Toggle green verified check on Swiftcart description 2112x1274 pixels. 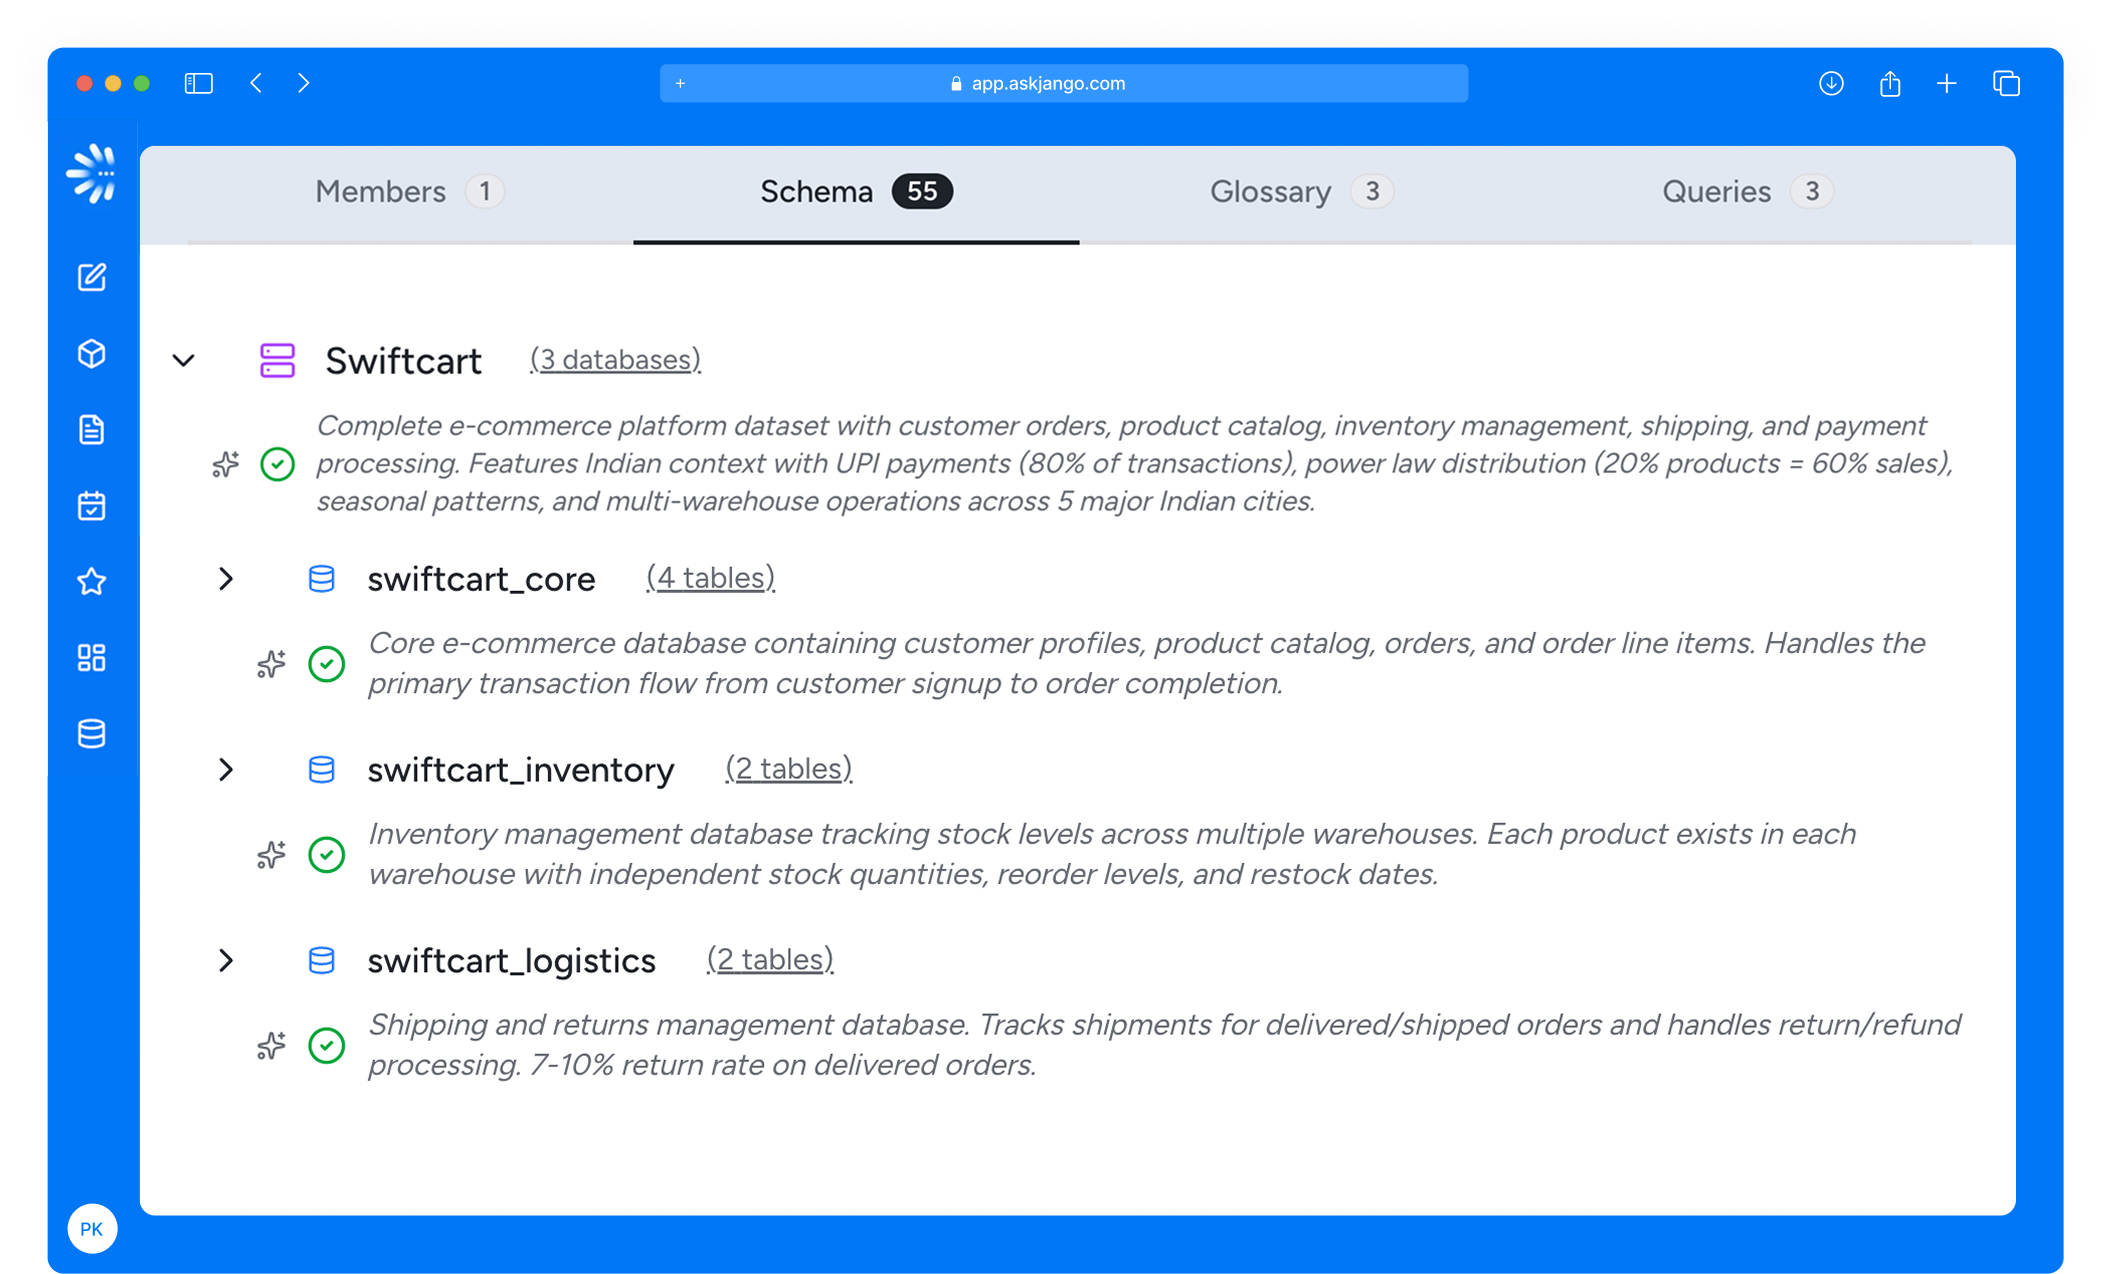(x=278, y=464)
